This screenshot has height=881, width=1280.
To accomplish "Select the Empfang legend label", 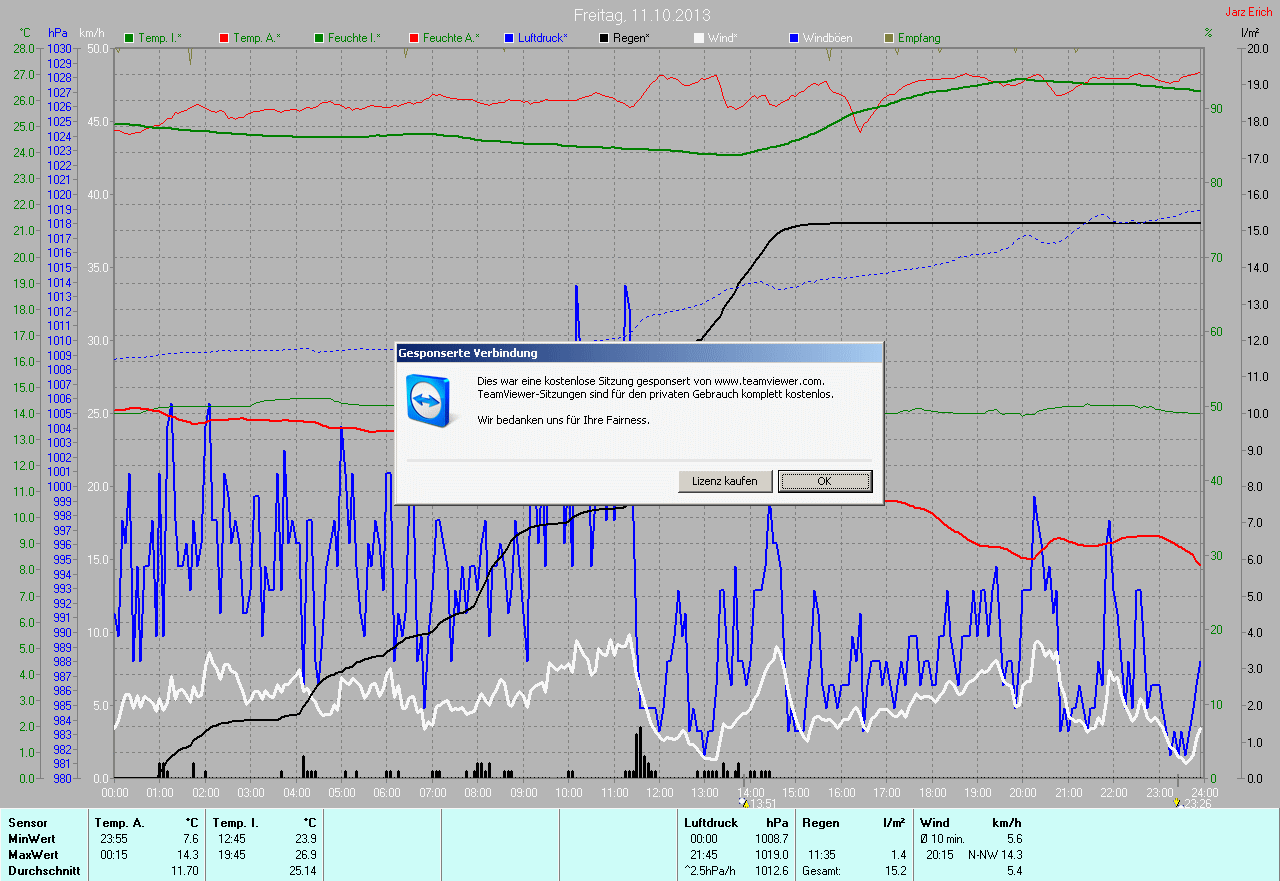I will pyautogui.click(x=919, y=38).
